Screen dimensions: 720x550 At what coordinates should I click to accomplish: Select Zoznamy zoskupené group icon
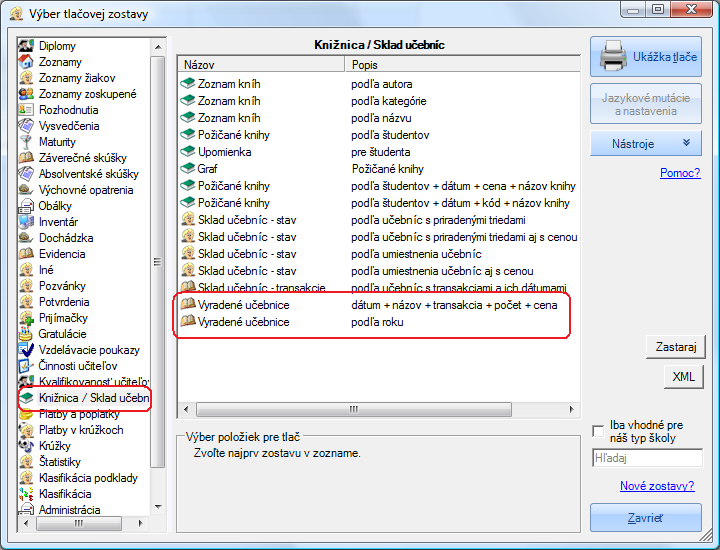[x=26, y=94]
